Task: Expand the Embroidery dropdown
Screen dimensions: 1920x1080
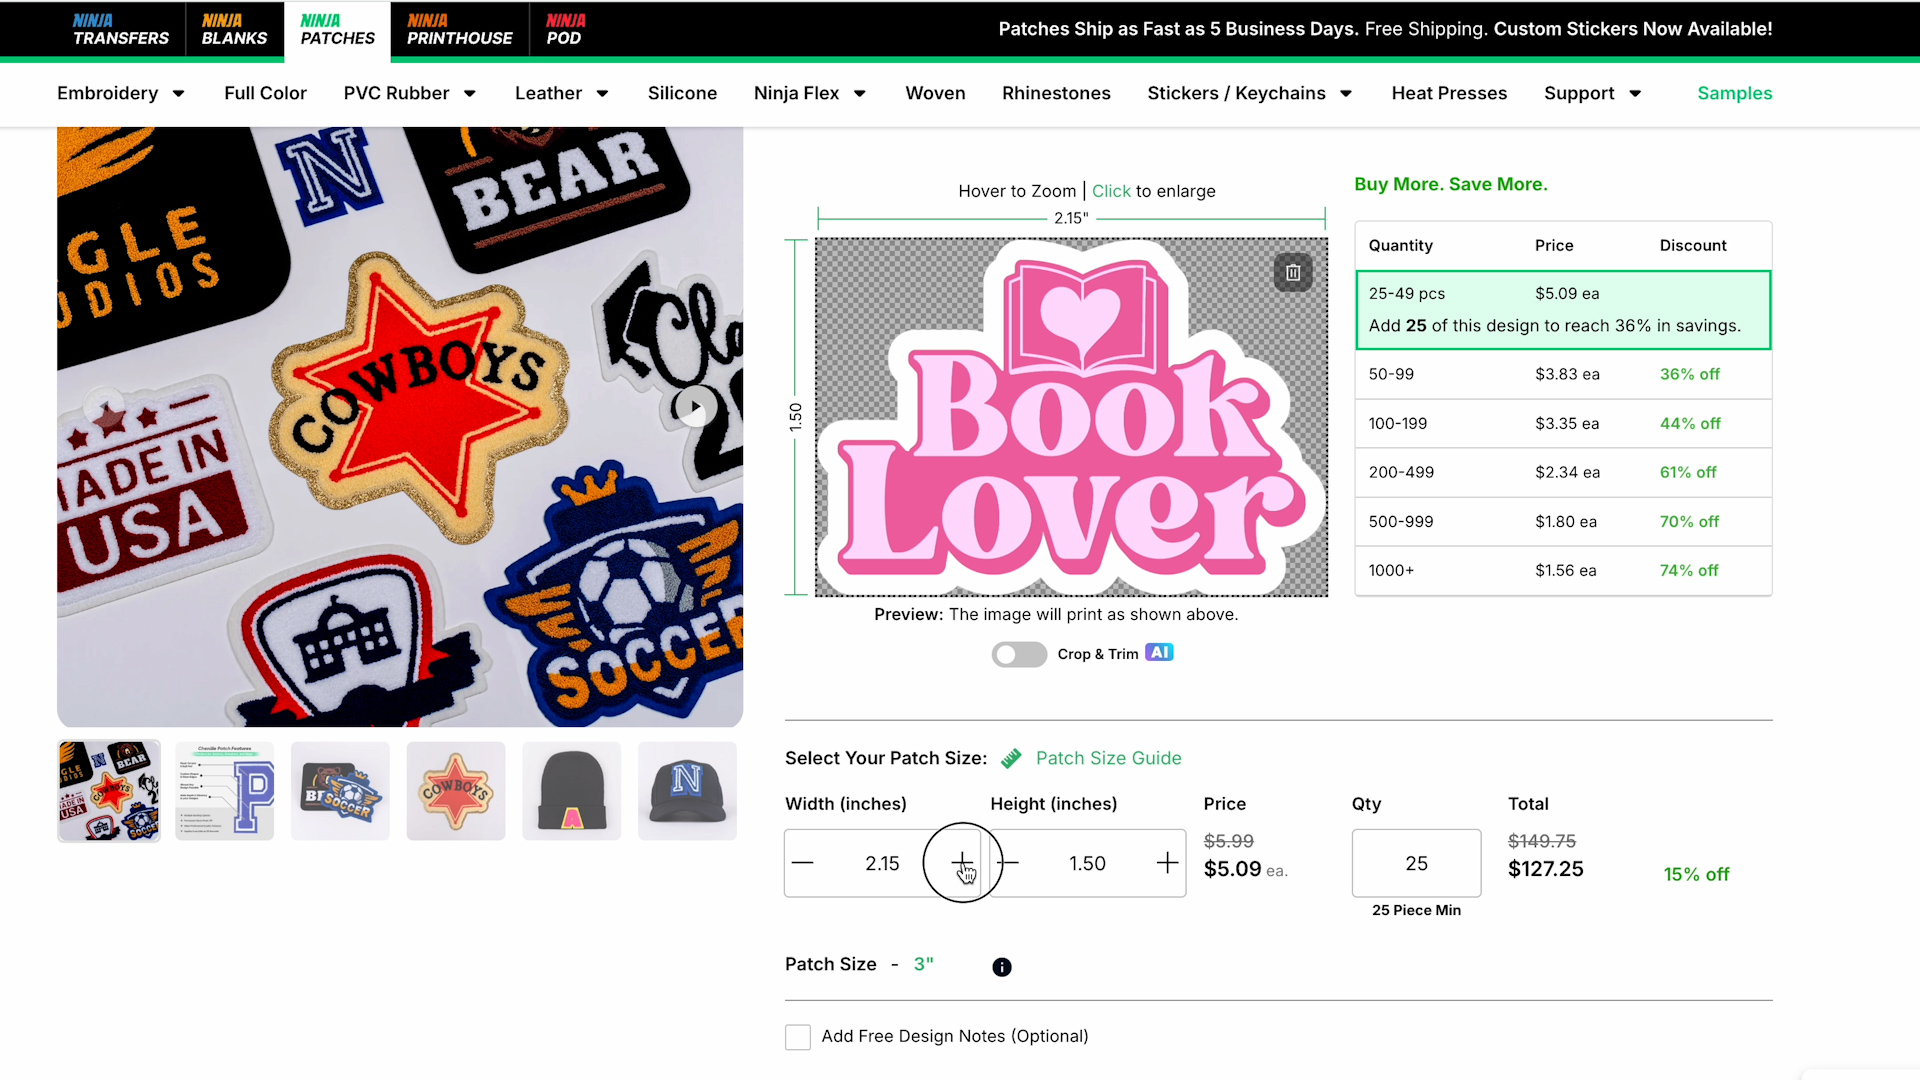Action: pyautogui.click(x=120, y=93)
